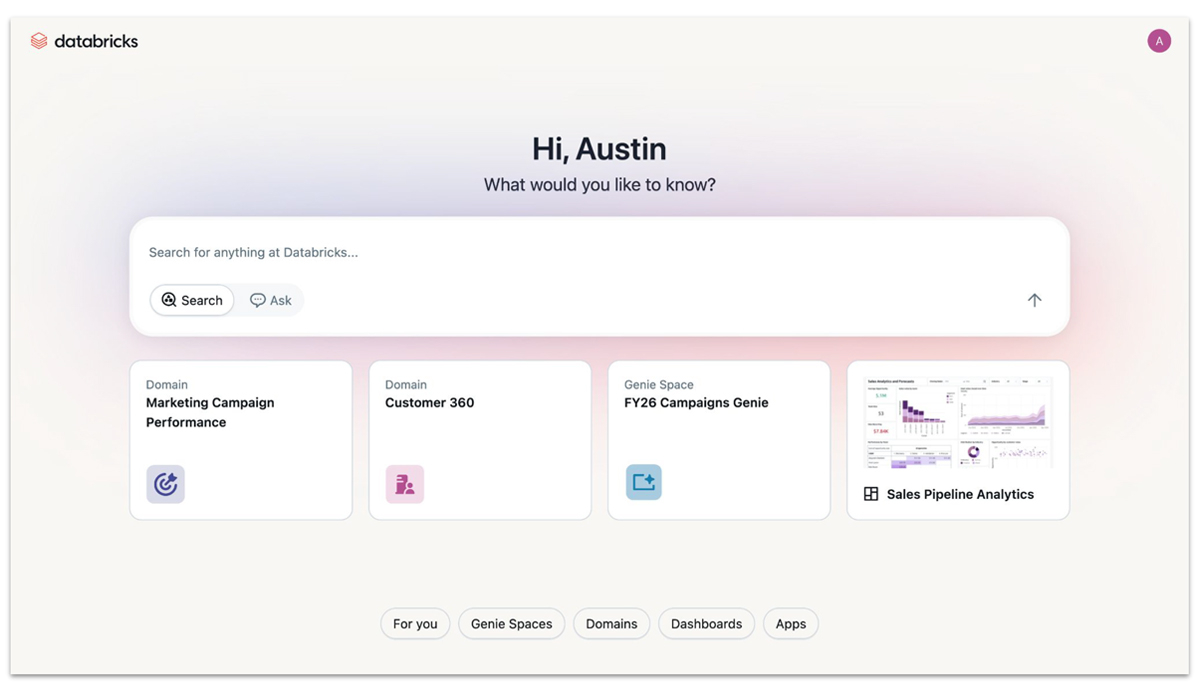Click the Databricks logo icon
The width and height of the screenshot is (1200, 700).
(x=39, y=41)
